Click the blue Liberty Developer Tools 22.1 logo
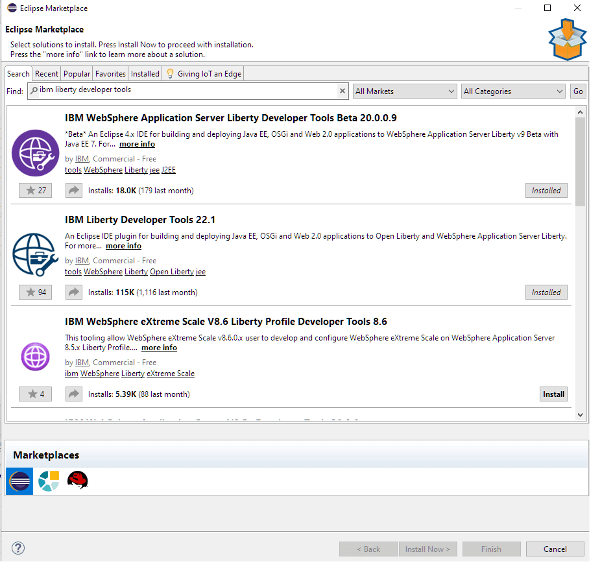Screen dimensions: 590x562 [35, 255]
